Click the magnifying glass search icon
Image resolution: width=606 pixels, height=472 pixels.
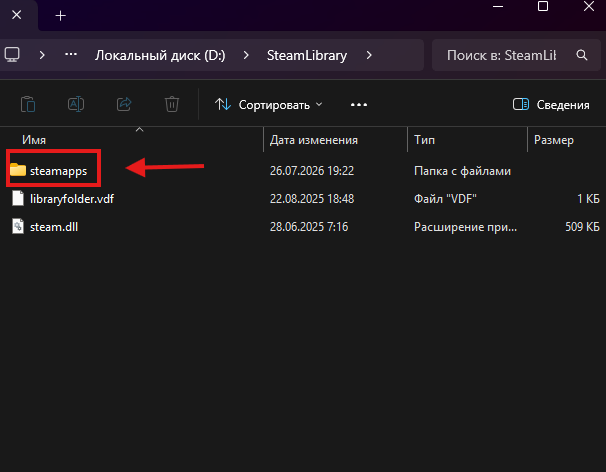click(x=582, y=55)
